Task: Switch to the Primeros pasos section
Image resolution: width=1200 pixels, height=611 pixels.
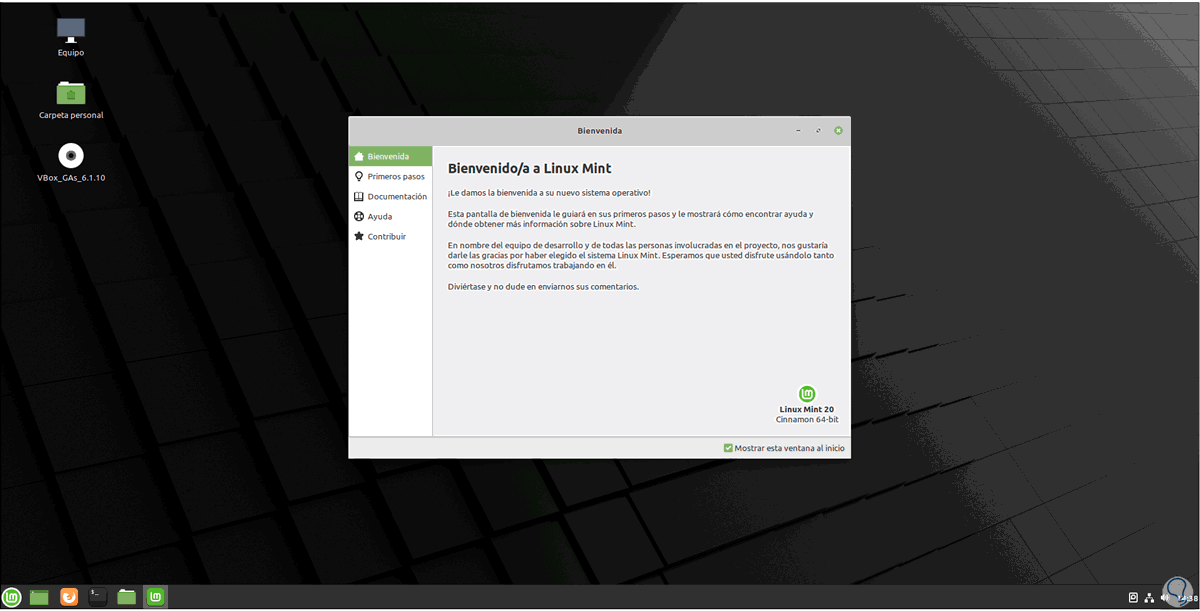Action: coord(391,176)
